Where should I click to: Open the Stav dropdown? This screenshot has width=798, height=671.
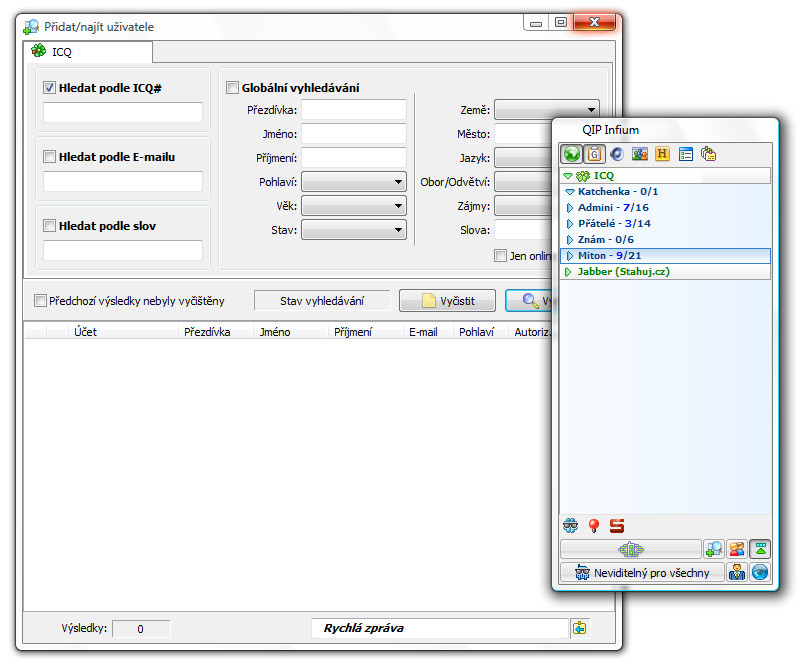point(354,230)
